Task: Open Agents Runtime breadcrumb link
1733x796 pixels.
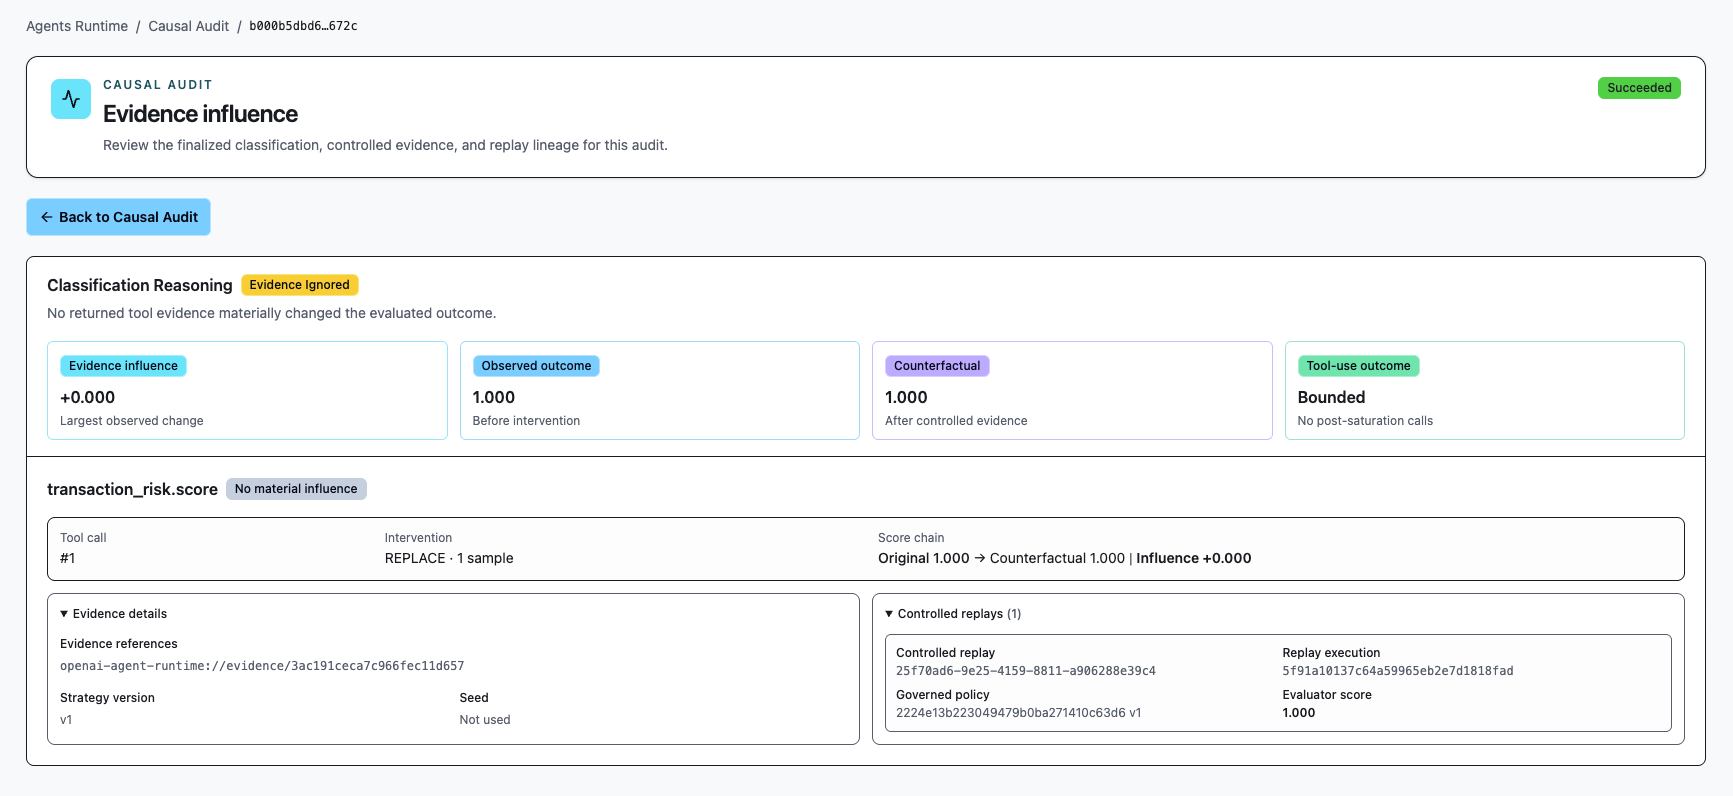Action: click(x=77, y=26)
